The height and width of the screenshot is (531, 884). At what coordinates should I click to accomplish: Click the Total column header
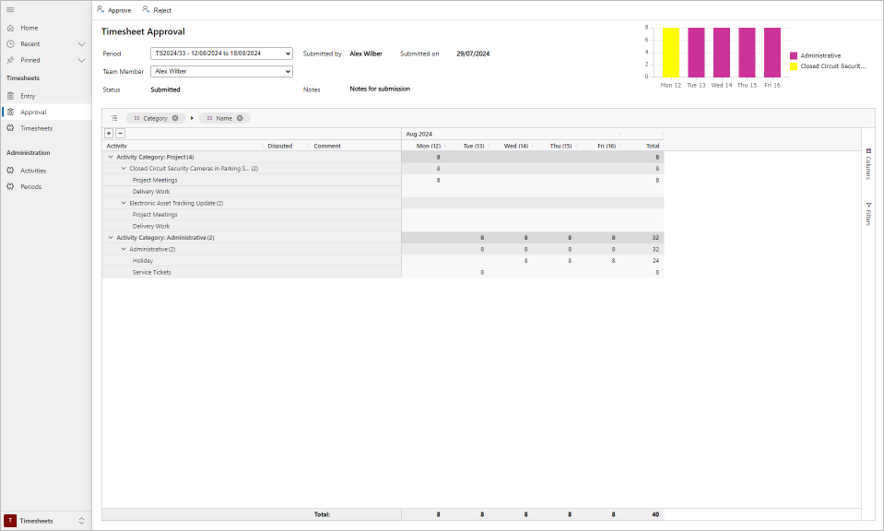point(652,146)
